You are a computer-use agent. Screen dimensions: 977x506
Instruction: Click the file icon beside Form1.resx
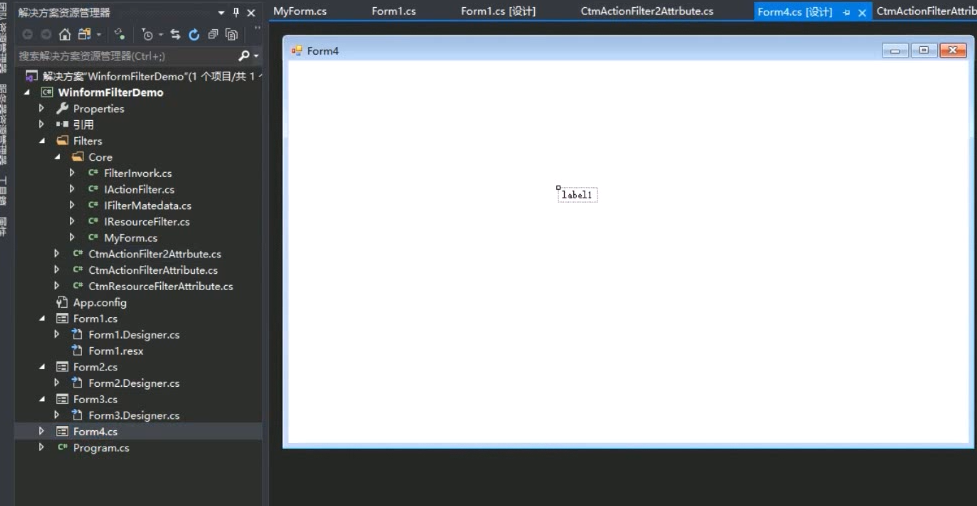(x=77, y=351)
